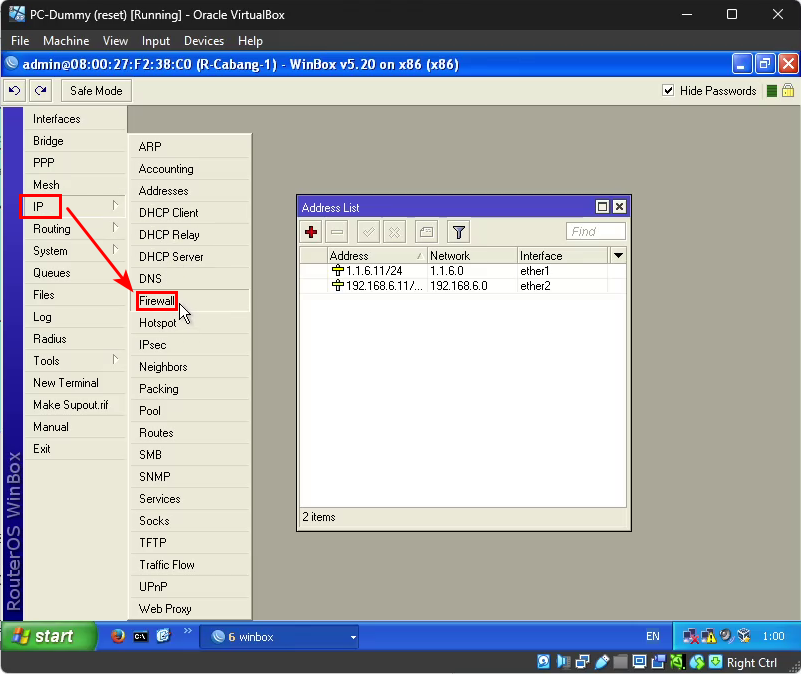Click the VirtualBox hard disk status icon
Viewport: 801px width, 674px height.
coord(544,662)
